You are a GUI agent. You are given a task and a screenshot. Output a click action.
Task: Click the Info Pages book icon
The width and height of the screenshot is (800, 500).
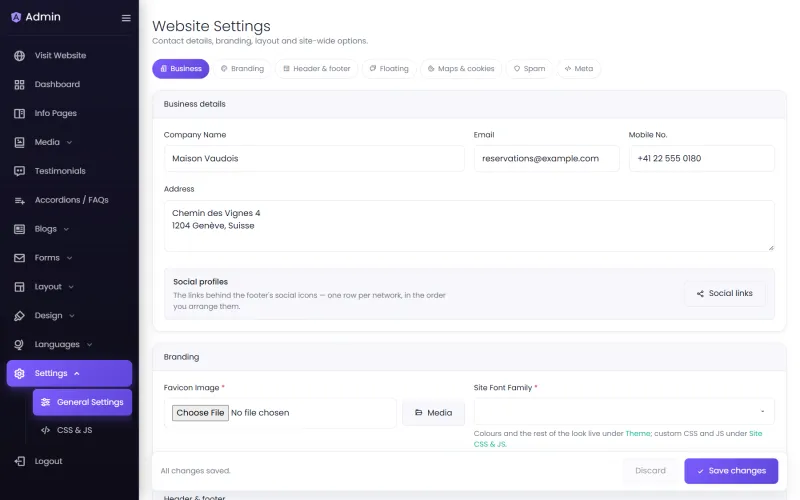tap(19, 113)
